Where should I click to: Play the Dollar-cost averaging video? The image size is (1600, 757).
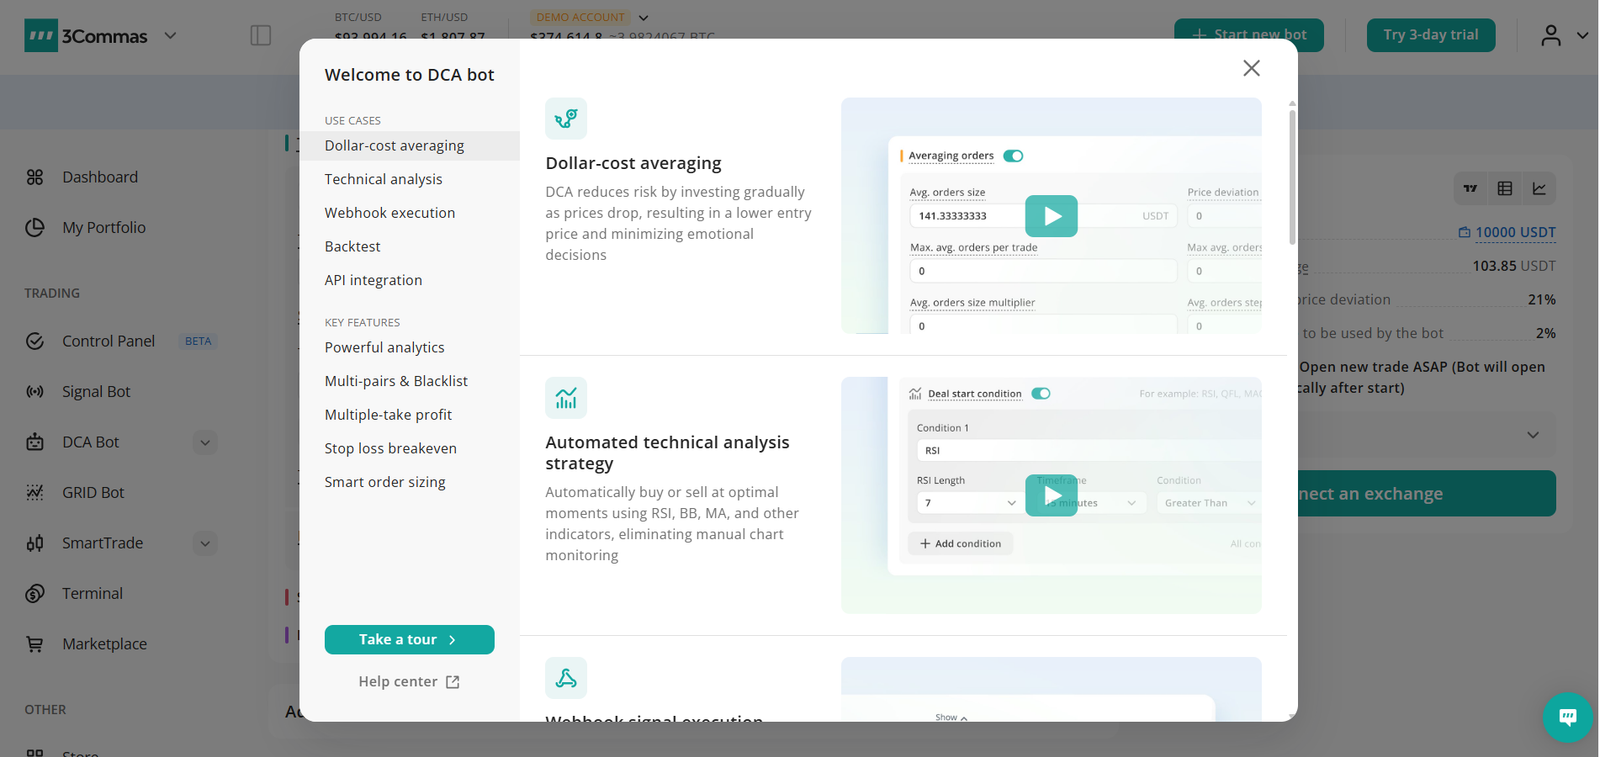1051,216
